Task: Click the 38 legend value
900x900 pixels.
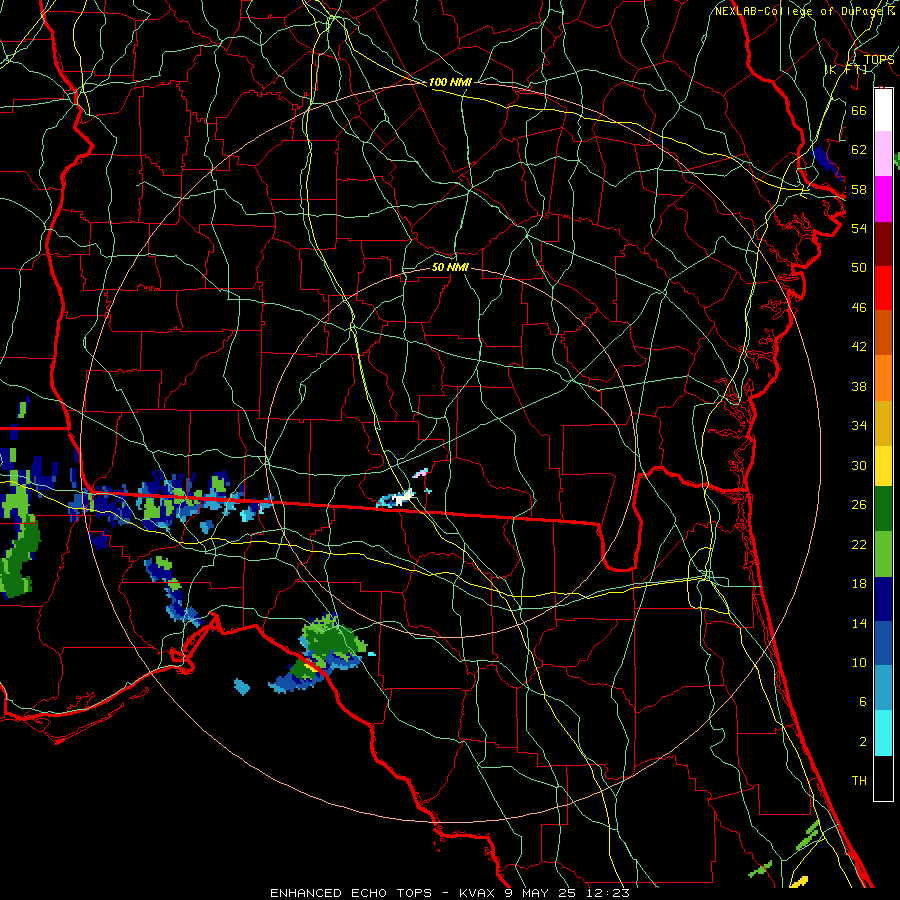Action: [x=859, y=386]
